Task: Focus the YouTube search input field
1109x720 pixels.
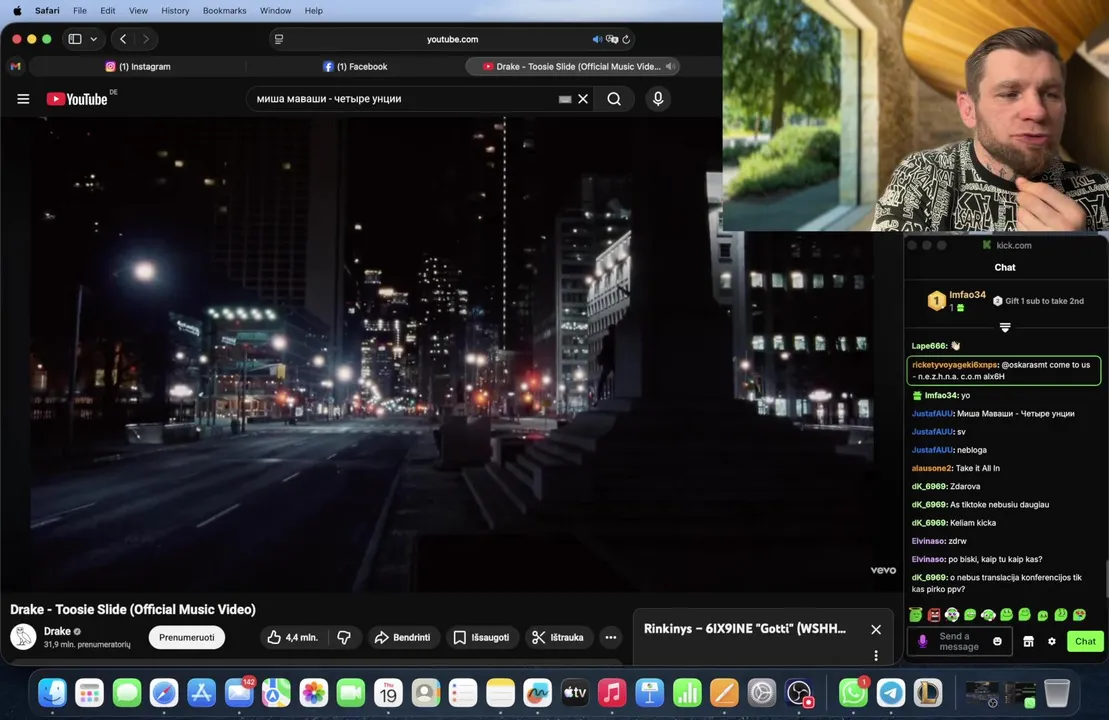Action: coord(403,99)
